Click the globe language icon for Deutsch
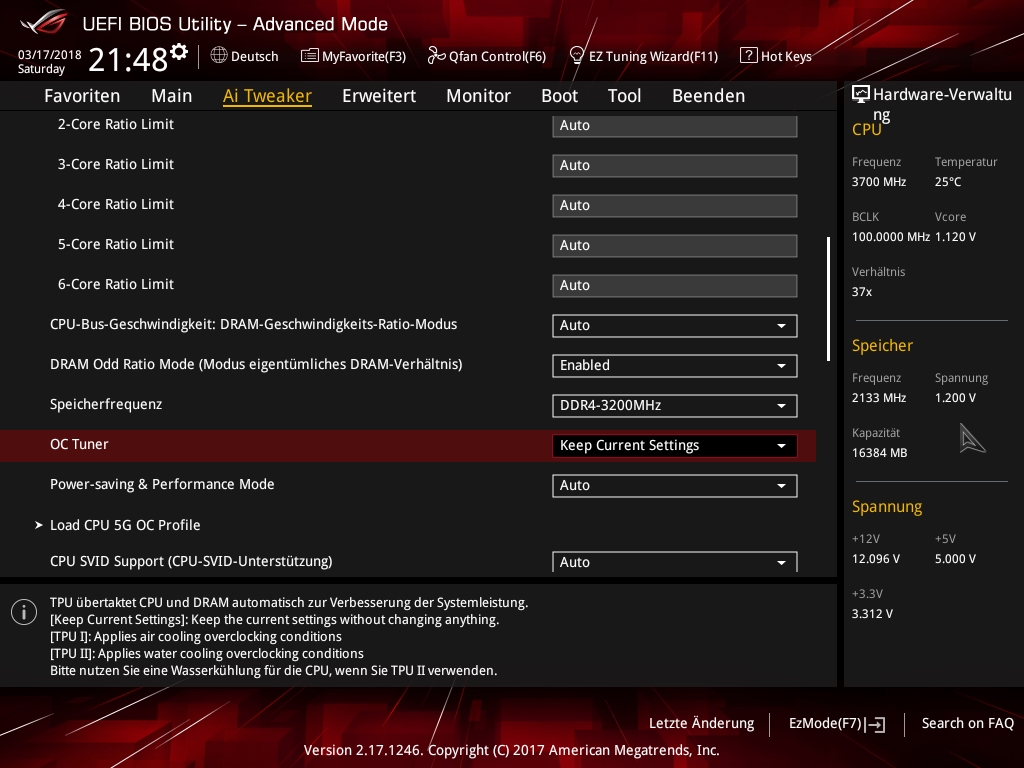Image resolution: width=1024 pixels, height=768 pixels. tap(219, 56)
